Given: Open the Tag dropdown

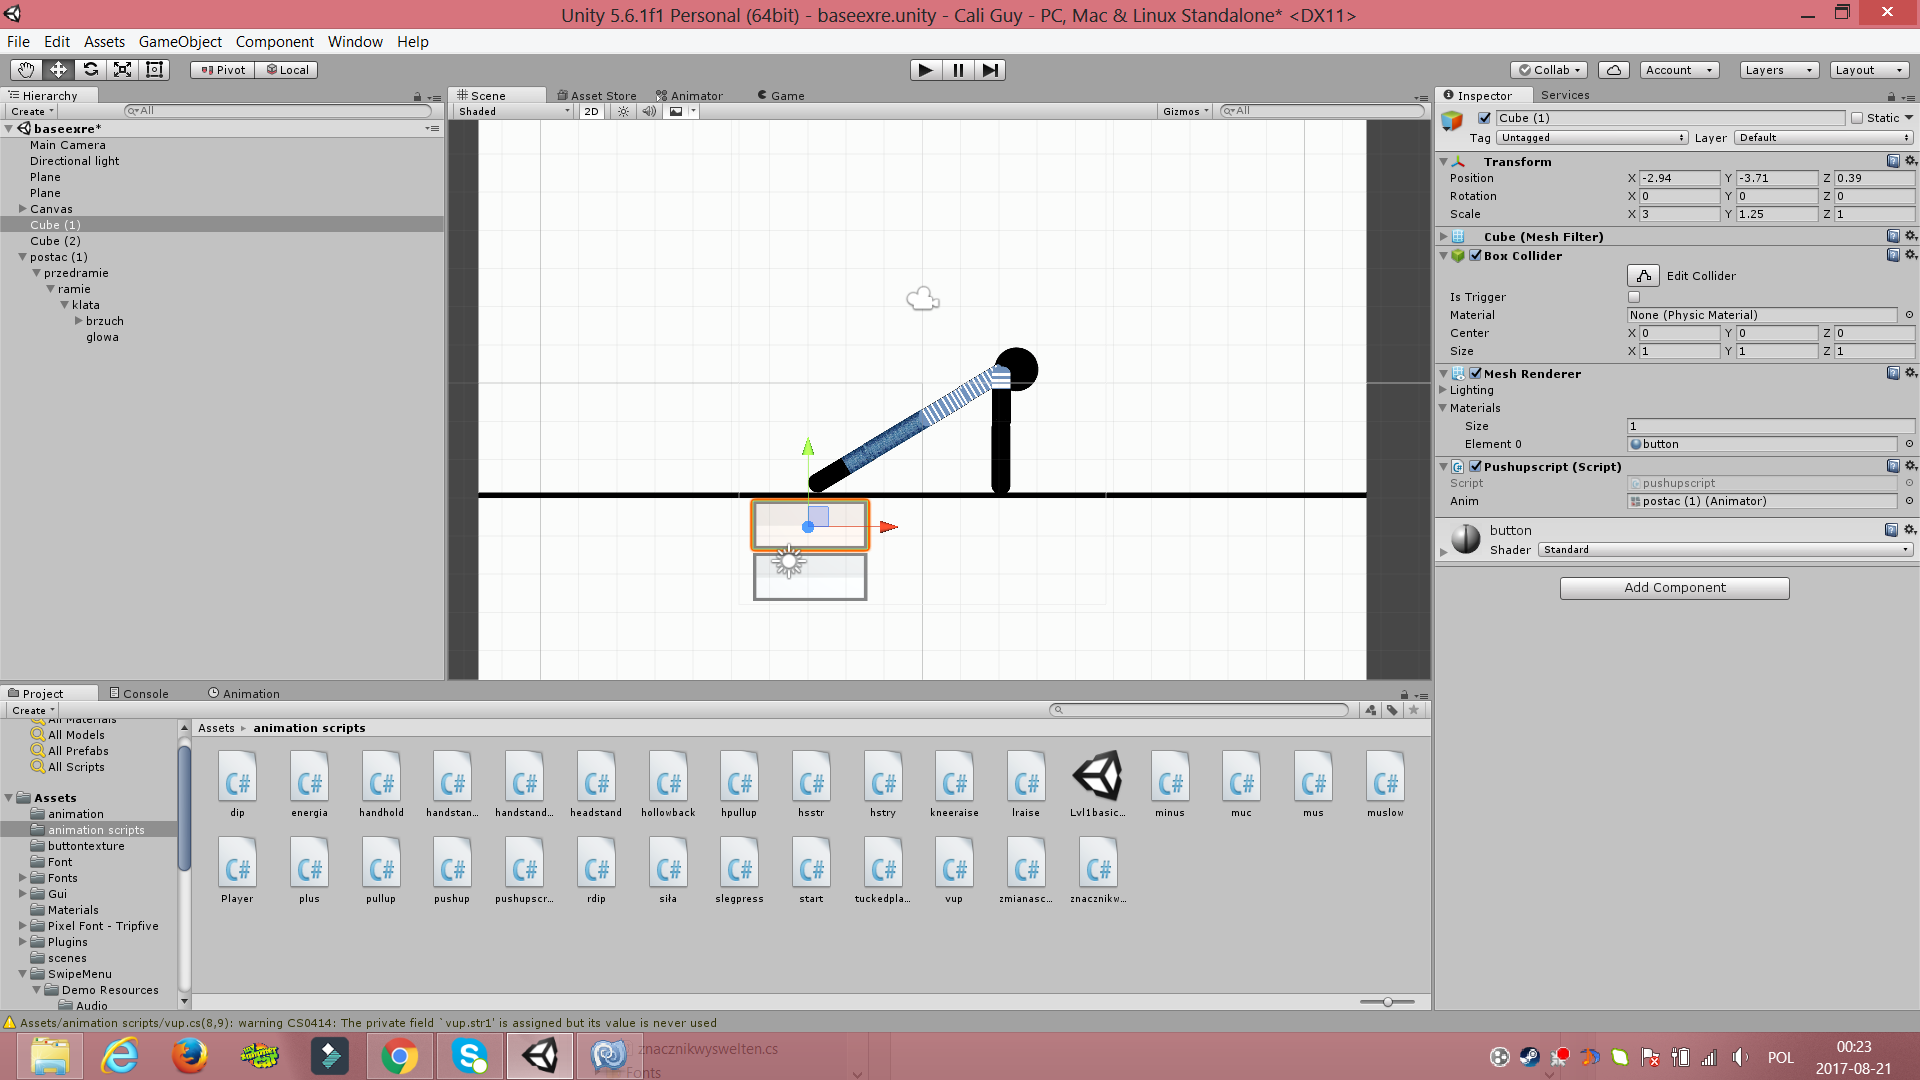Looking at the screenshot, I should click(x=1592, y=138).
